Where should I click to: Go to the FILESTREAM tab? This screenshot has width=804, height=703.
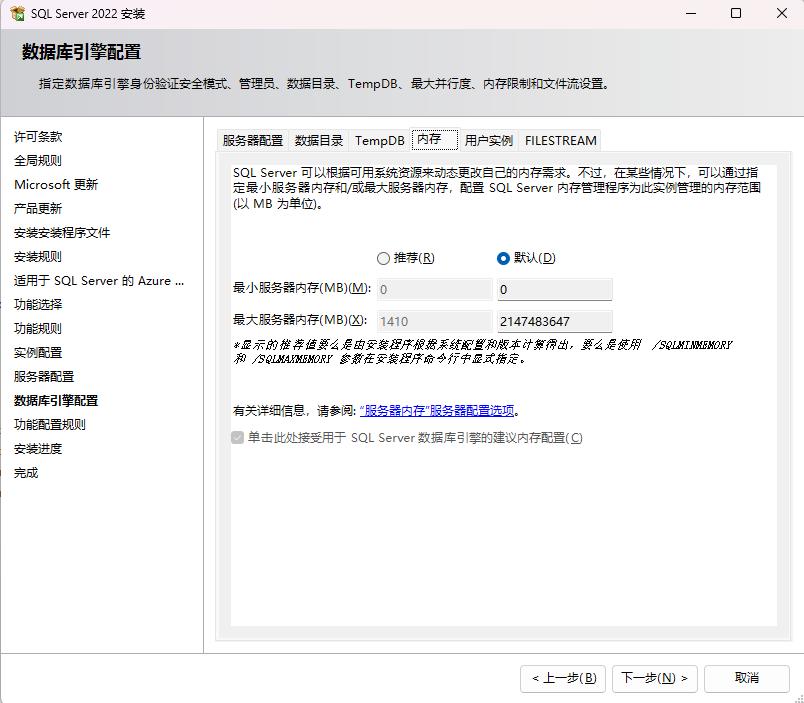561,141
